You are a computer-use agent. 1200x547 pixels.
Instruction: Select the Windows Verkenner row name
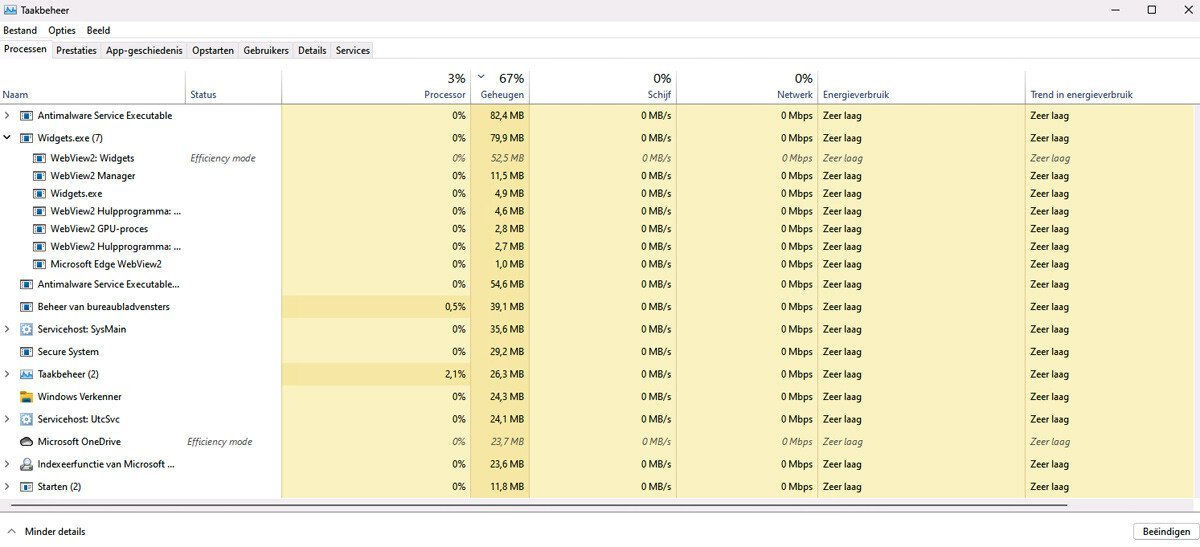80,397
